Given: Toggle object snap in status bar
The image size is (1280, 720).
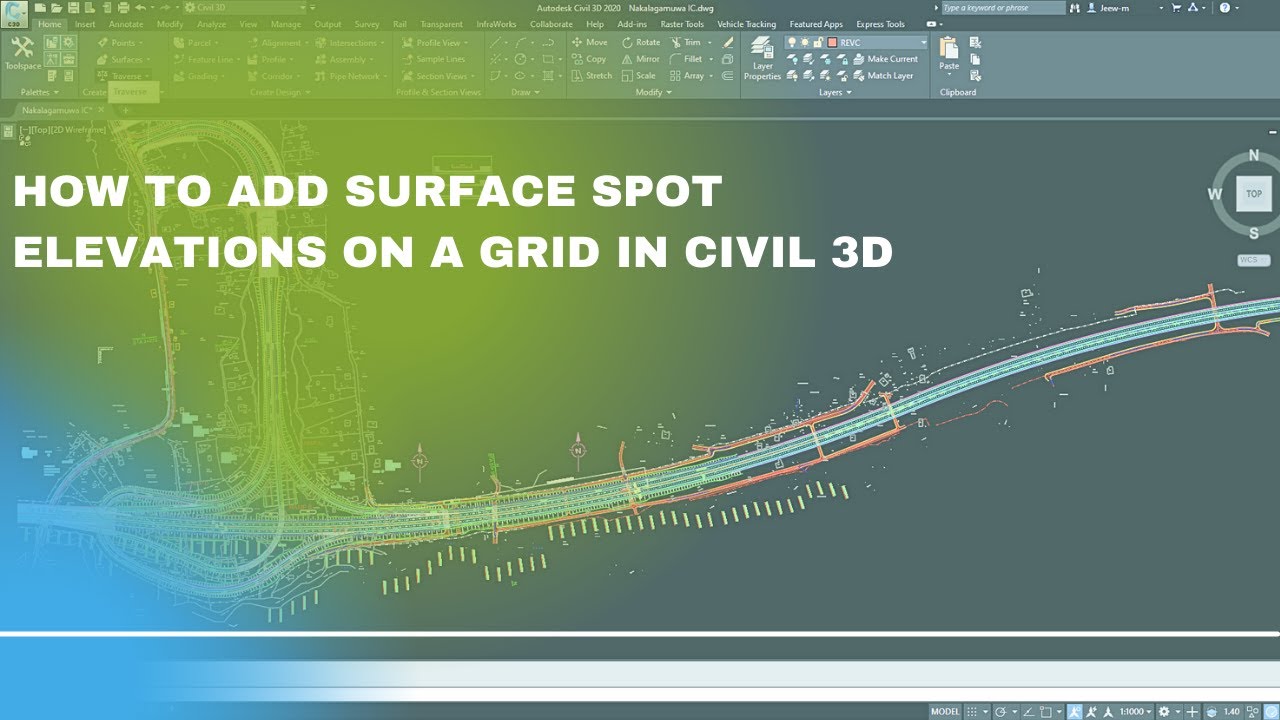Looking at the screenshot, I should [x=1045, y=712].
